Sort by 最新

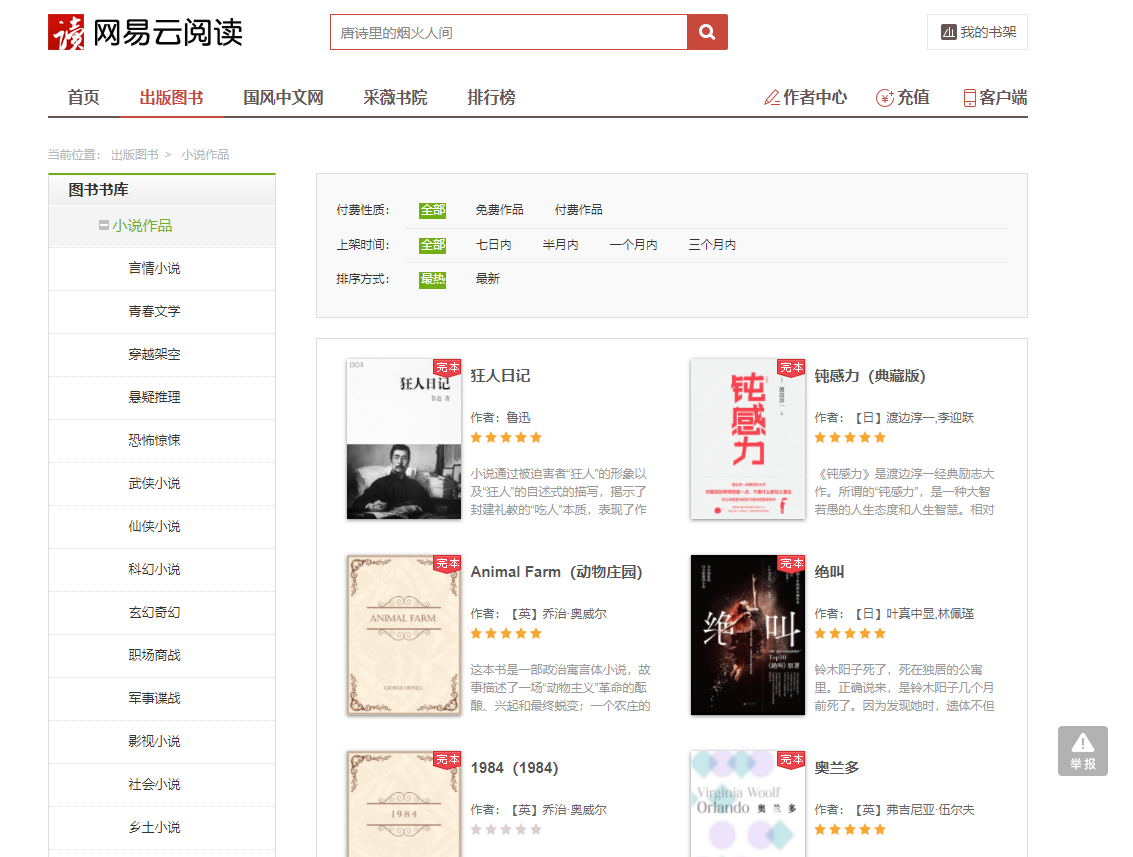488,279
